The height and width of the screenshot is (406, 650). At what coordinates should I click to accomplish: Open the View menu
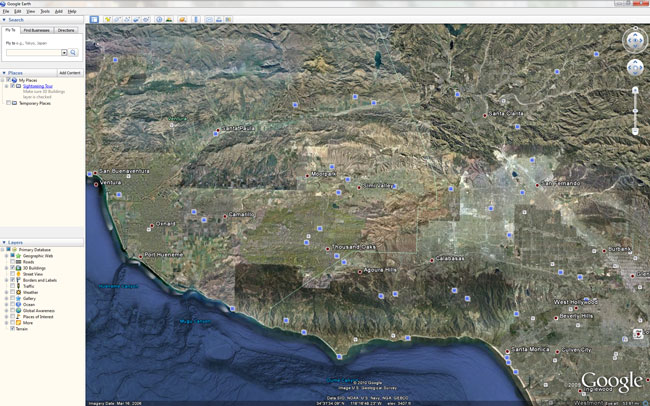tap(31, 12)
